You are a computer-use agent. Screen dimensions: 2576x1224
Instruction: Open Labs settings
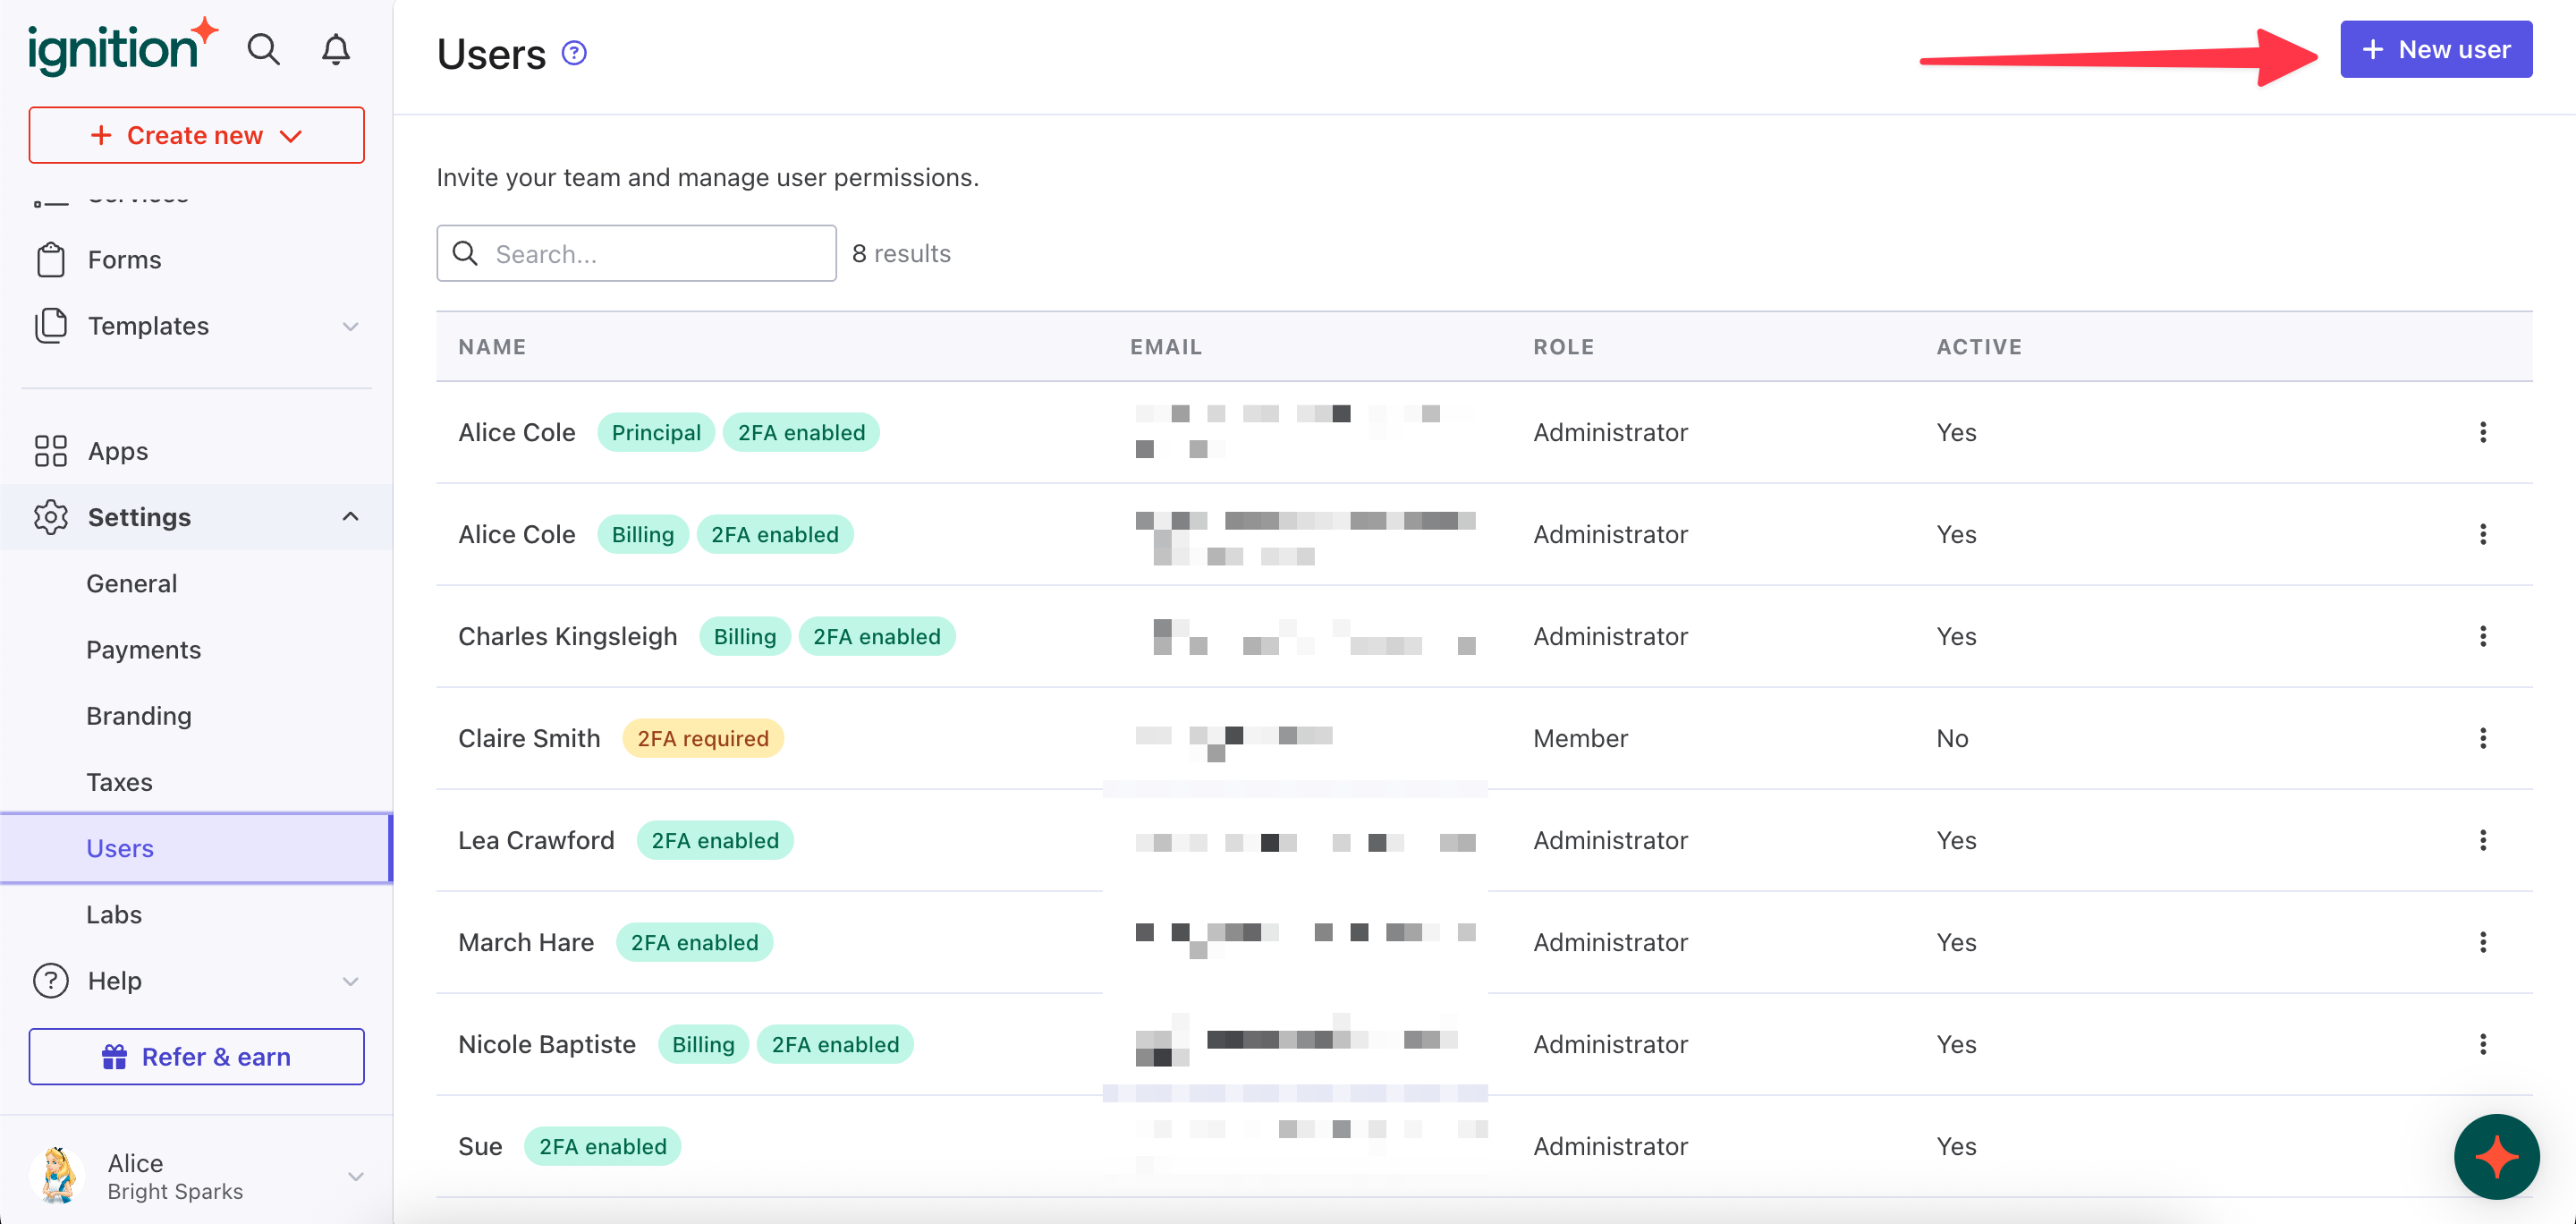pyautogui.click(x=114, y=914)
